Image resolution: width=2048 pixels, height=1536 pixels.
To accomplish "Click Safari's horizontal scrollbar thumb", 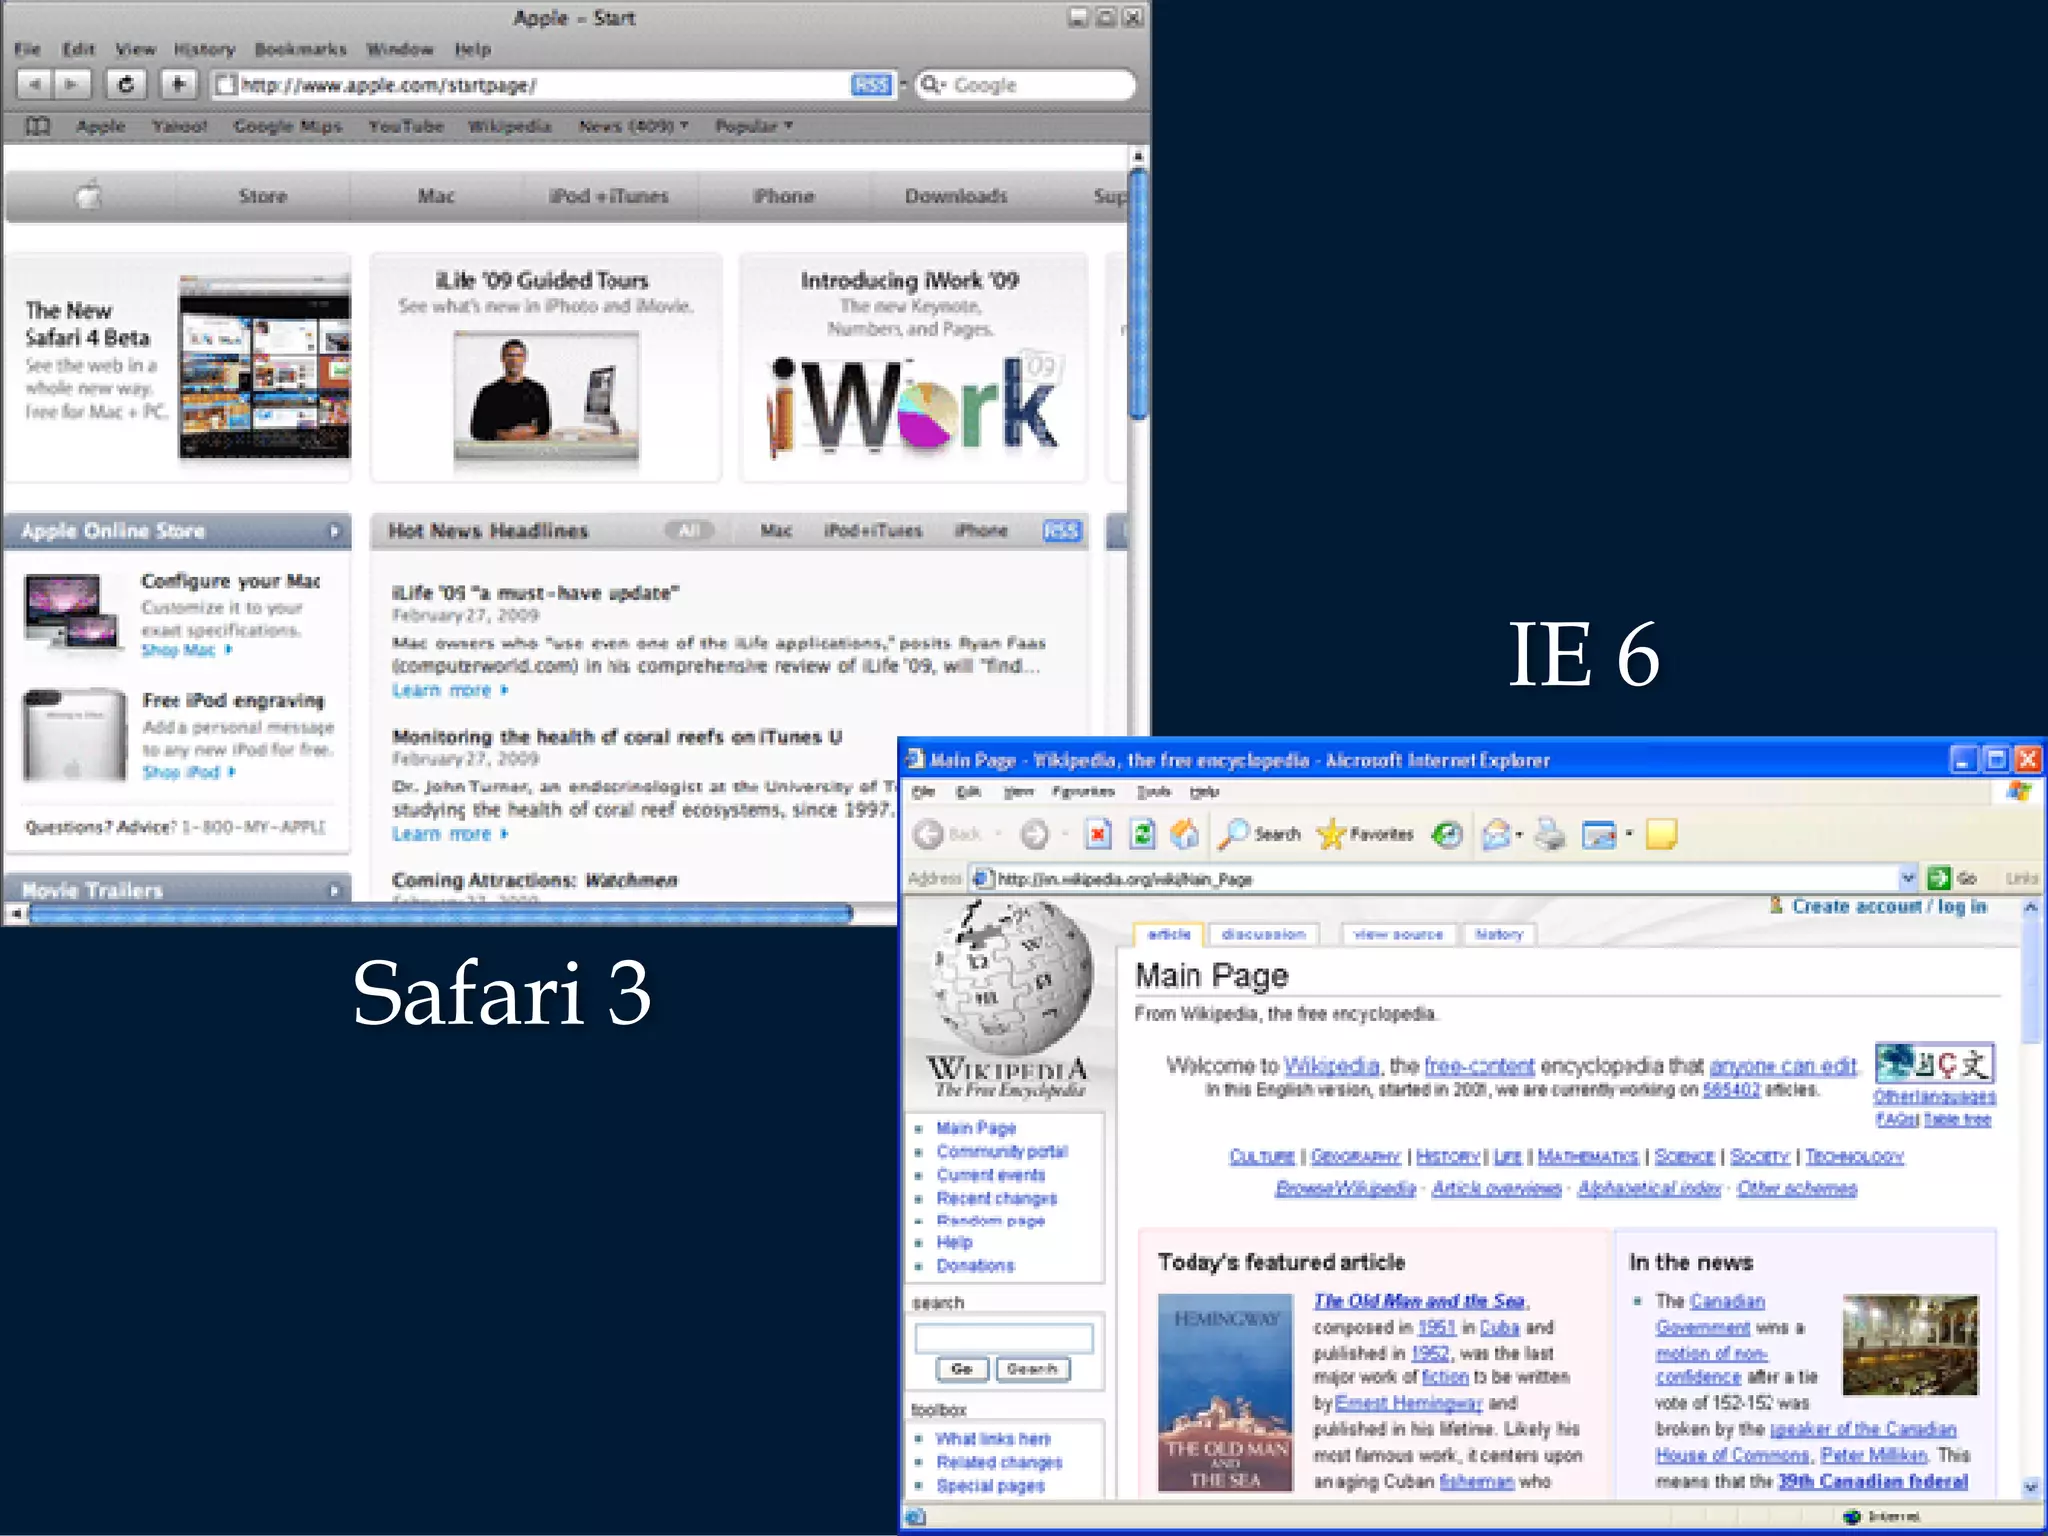I will point(440,913).
